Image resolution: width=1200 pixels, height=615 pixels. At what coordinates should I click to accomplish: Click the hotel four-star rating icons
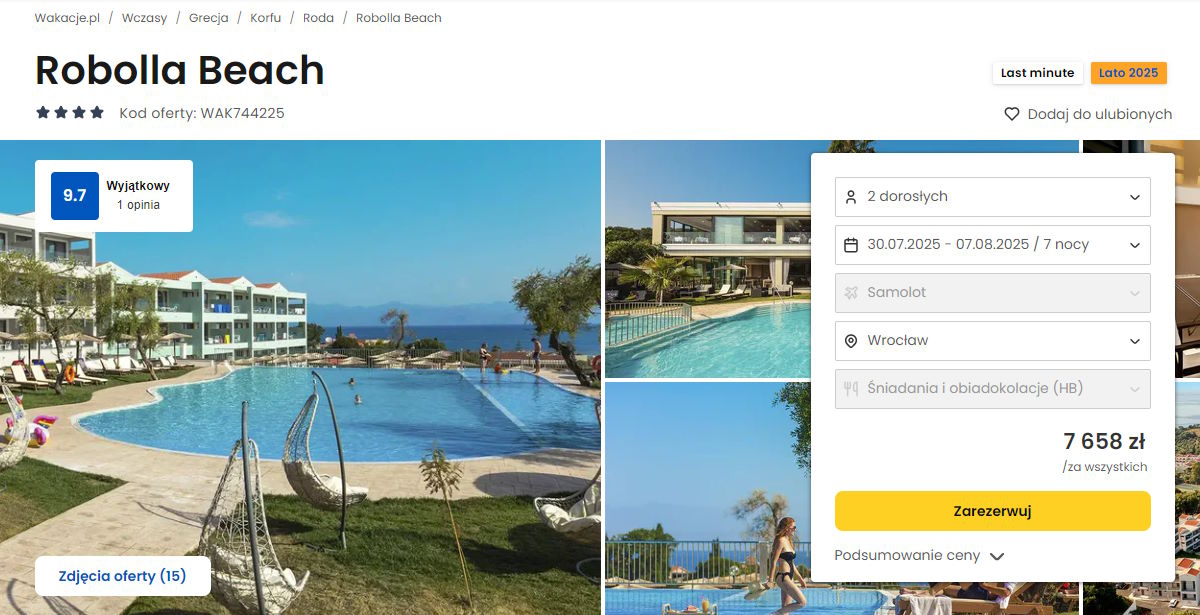70,113
